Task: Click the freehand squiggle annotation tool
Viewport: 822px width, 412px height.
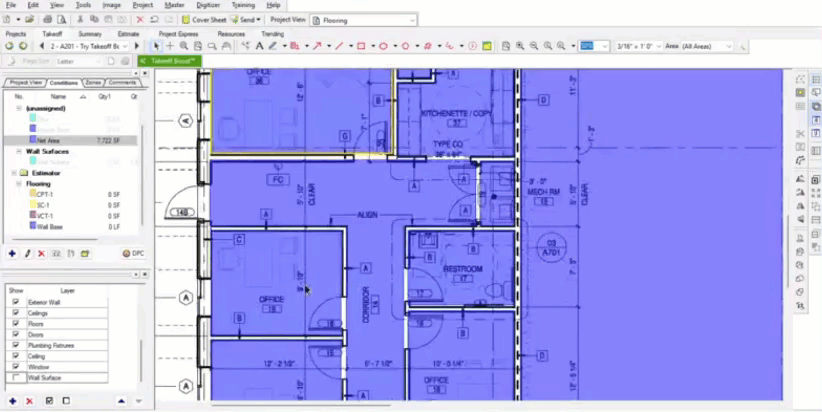Action: (449, 46)
